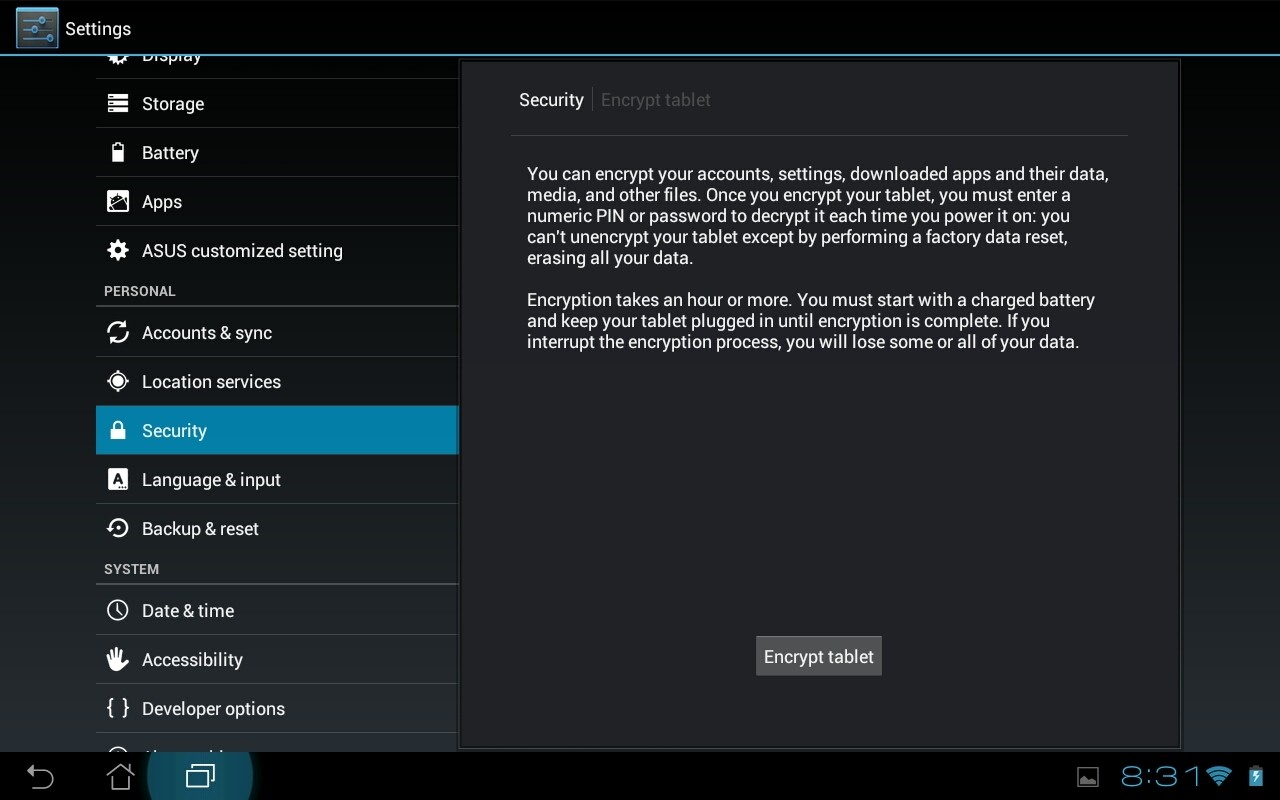1280x800 pixels.
Task: Click the Encrypt tablet button
Action: coord(818,657)
